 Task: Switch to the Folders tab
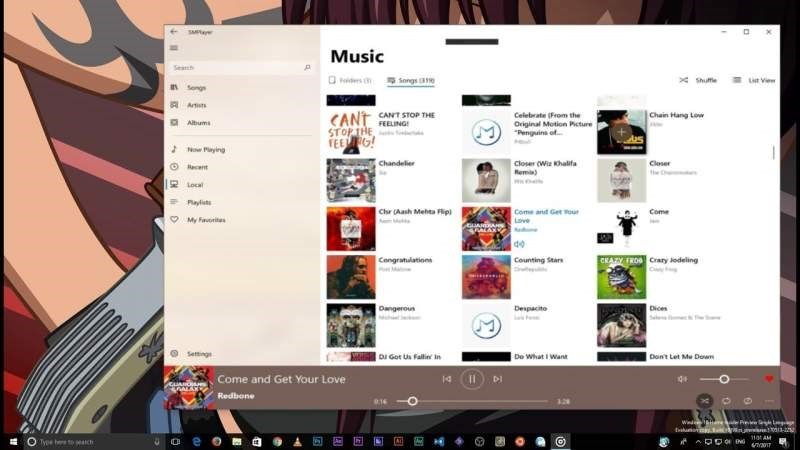pyautogui.click(x=350, y=81)
